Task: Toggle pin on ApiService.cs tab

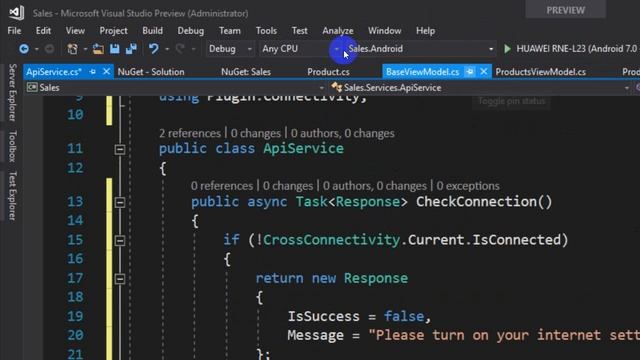Action: tap(93, 72)
